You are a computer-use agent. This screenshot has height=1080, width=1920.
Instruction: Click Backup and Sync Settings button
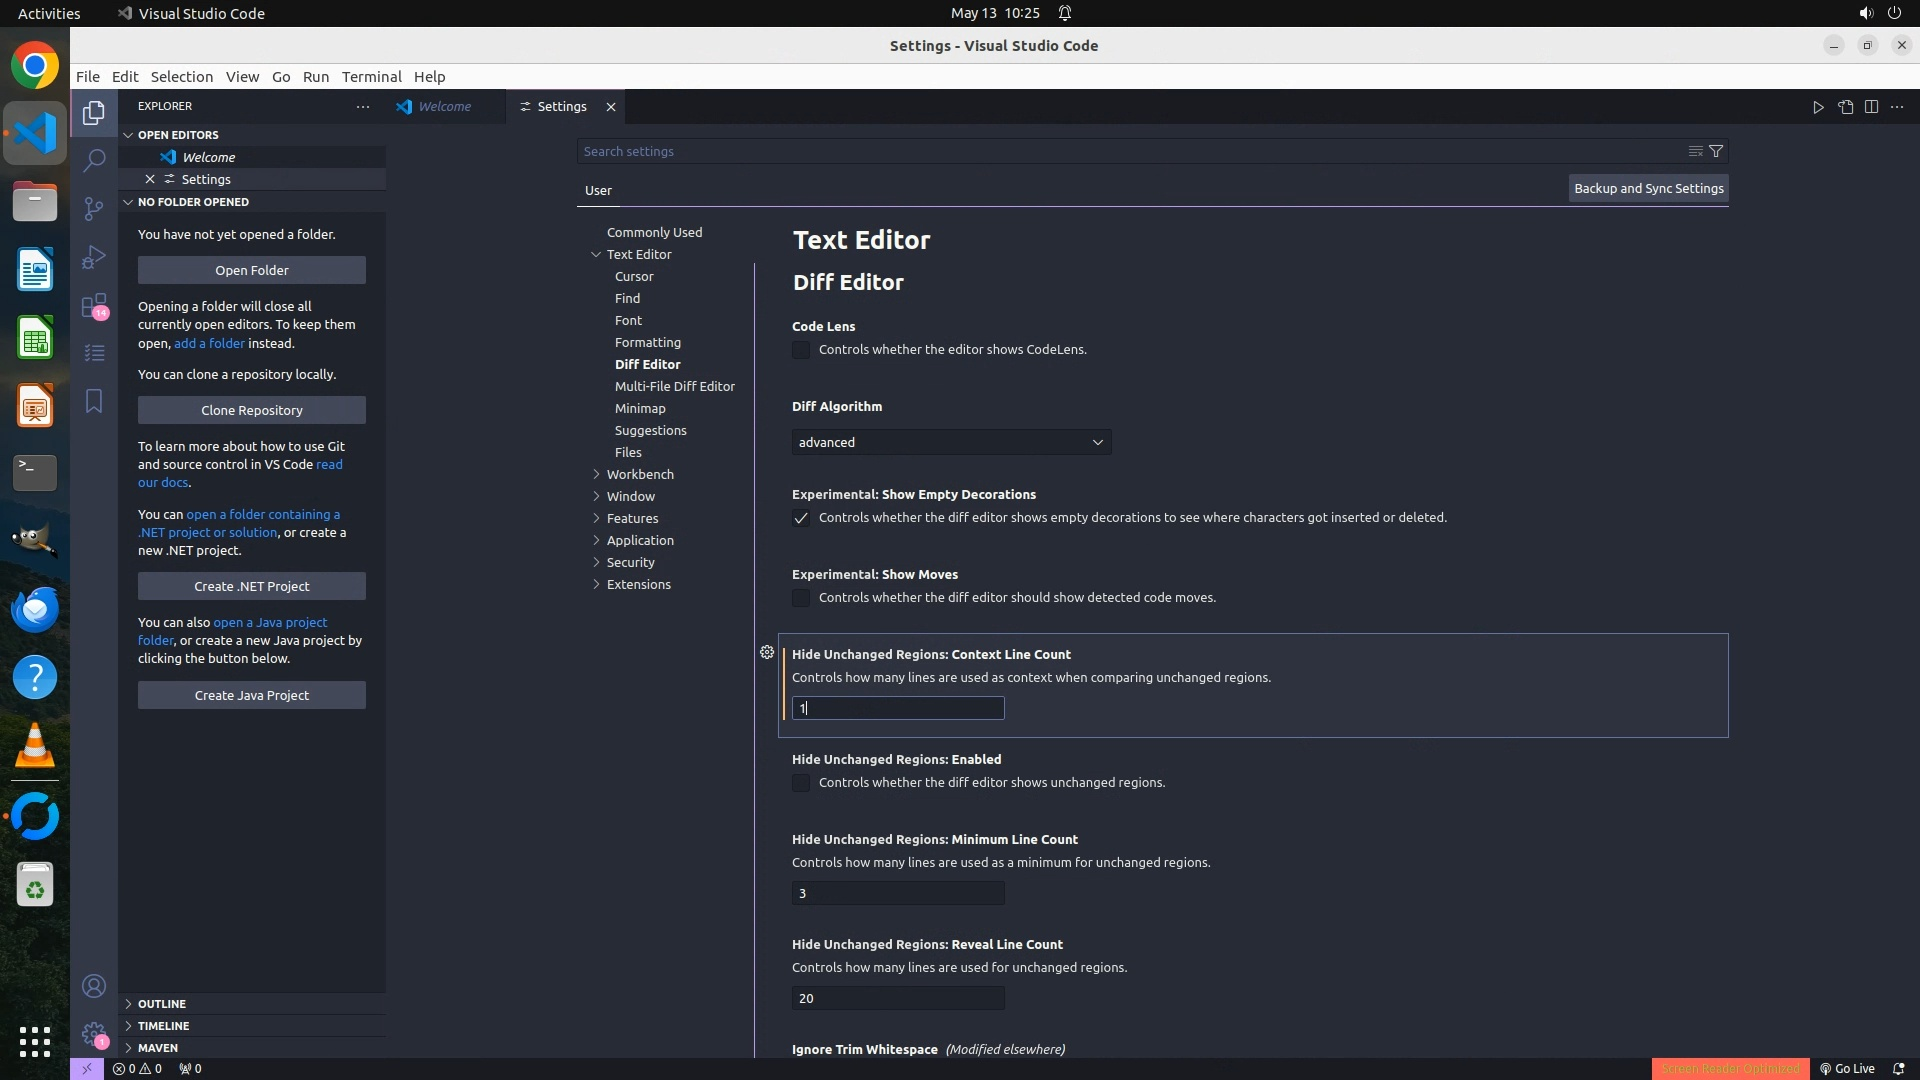tap(1648, 188)
